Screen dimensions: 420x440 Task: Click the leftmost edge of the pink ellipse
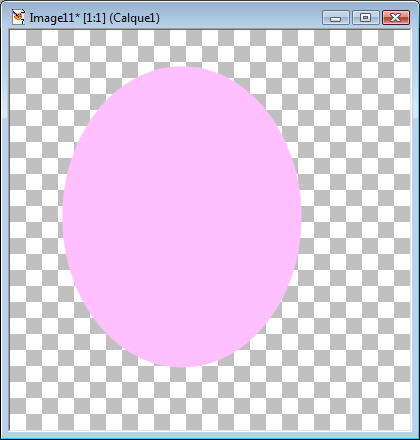pos(63,217)
